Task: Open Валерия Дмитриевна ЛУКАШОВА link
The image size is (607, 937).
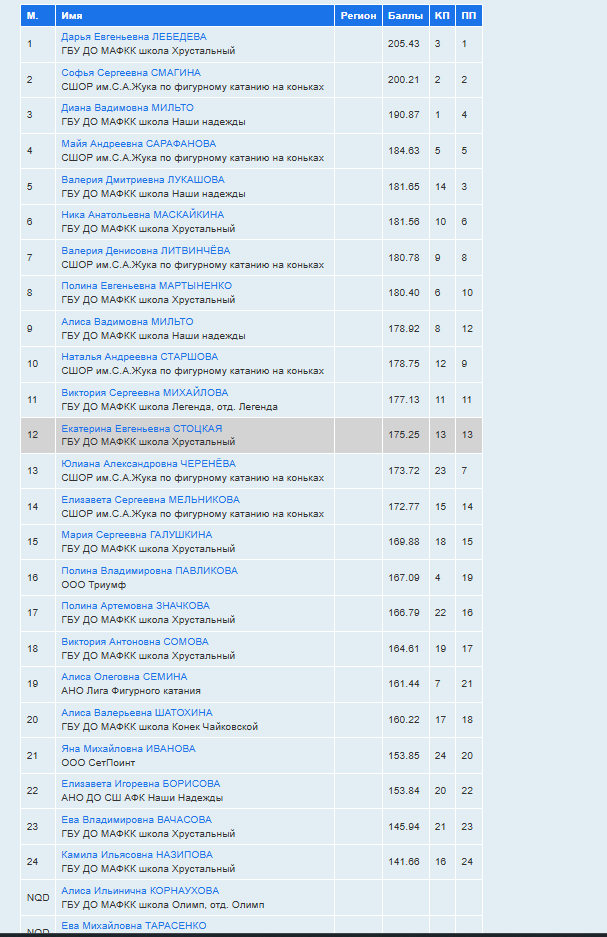Action: 143,180
